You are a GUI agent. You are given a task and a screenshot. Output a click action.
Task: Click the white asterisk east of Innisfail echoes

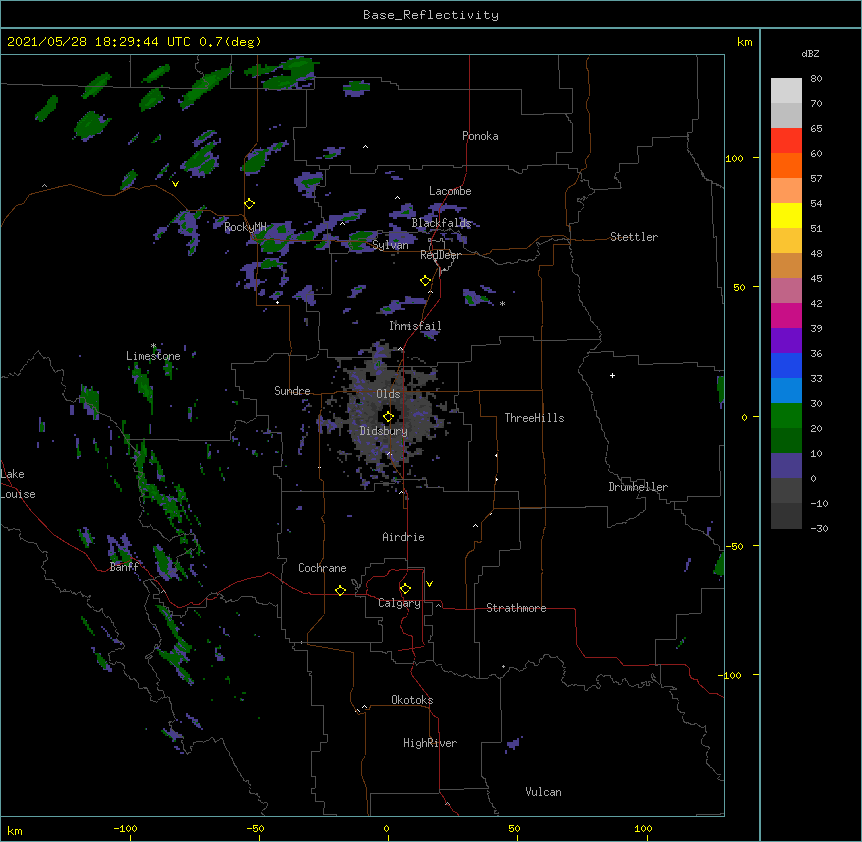click(502, 303)
